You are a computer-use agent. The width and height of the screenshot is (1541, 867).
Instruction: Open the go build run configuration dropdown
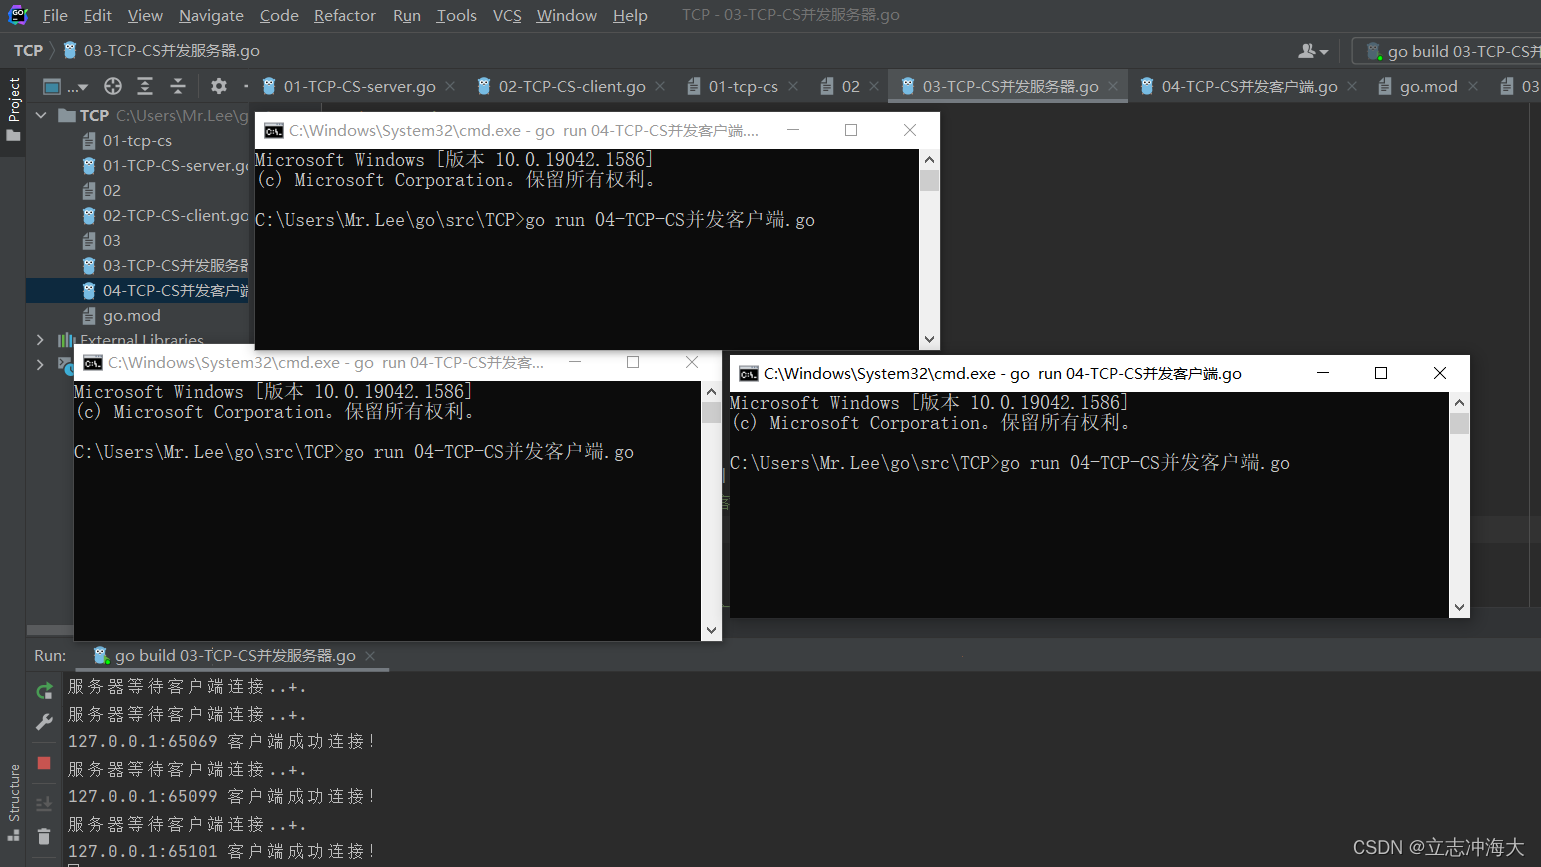pos(1446,51)
